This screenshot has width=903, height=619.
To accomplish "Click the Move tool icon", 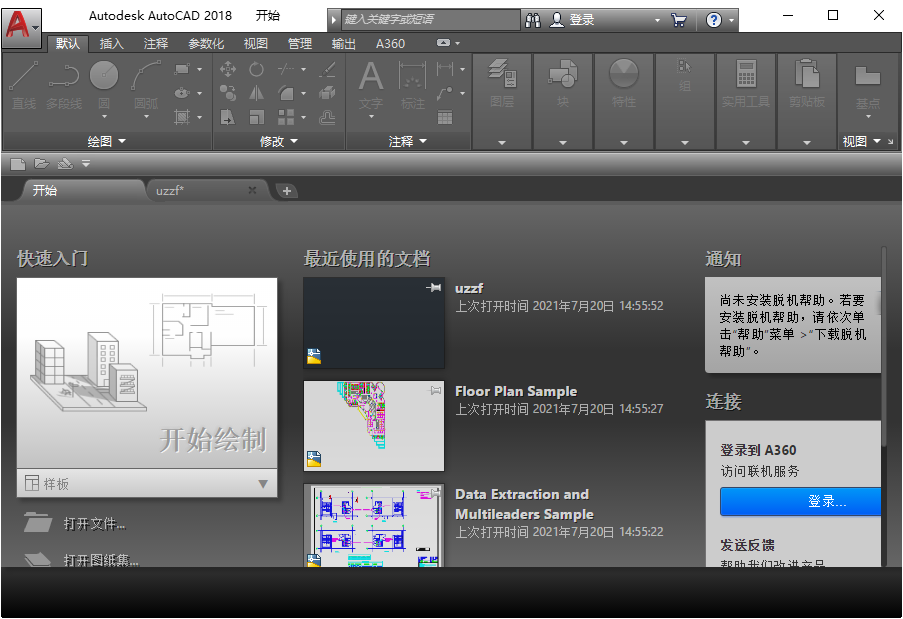I will pyautogui.click(x=228, y=70).
